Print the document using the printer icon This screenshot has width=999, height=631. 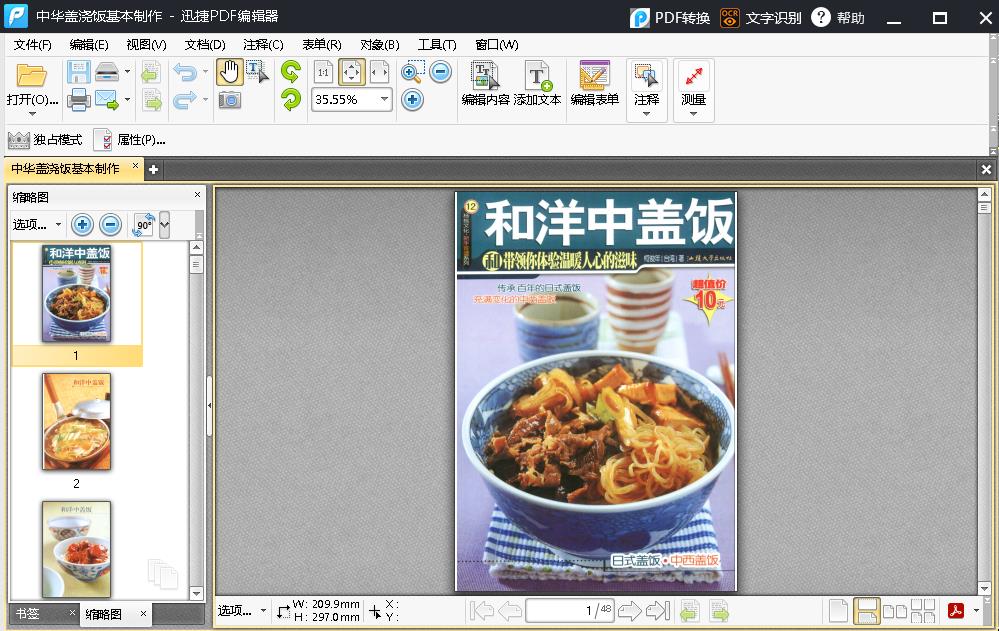[x=78, y=100]
